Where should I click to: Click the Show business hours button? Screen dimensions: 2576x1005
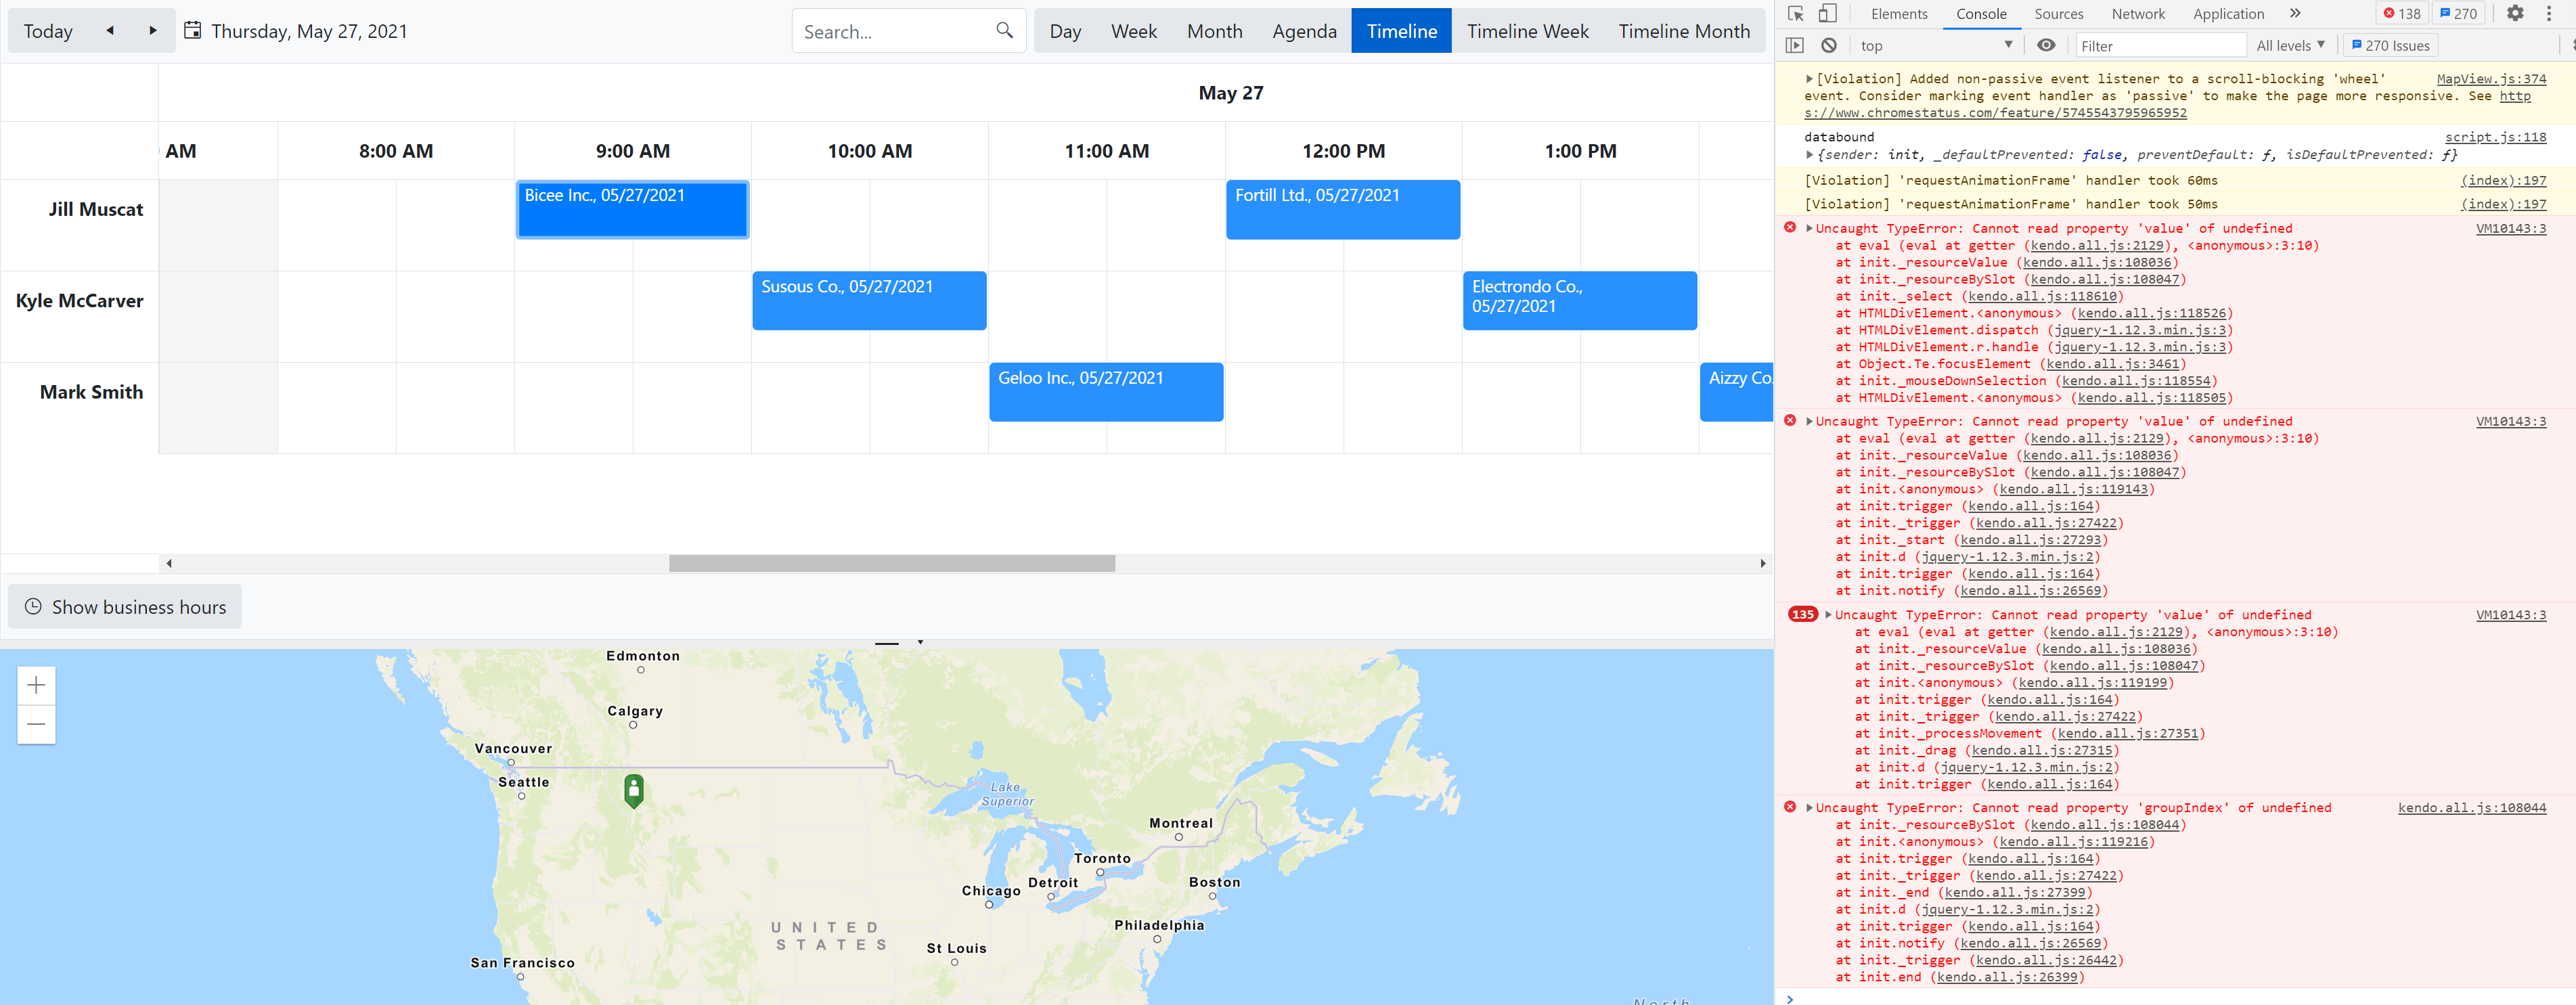point(125,607)
